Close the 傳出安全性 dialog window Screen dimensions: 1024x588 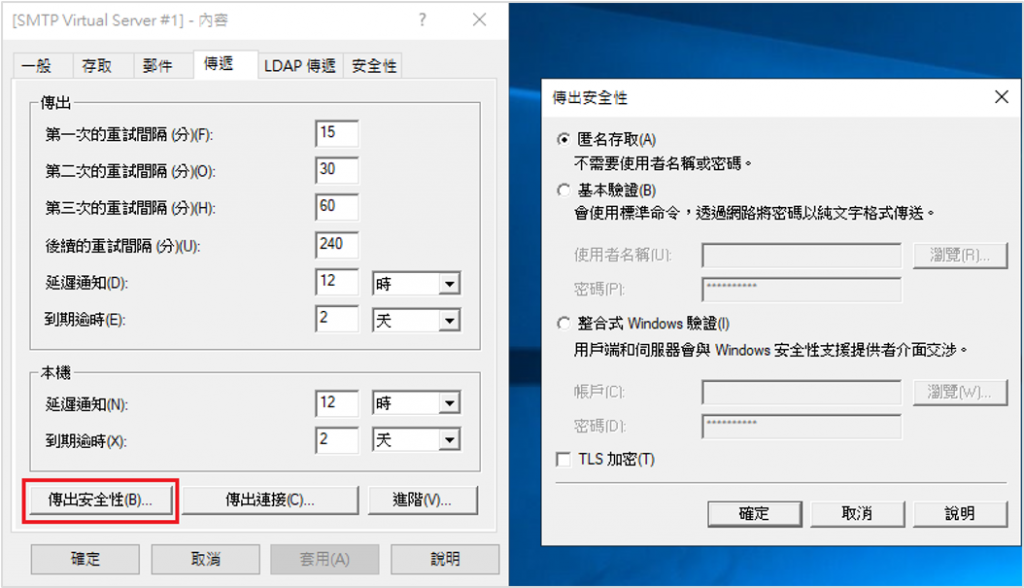(1001, 97)
